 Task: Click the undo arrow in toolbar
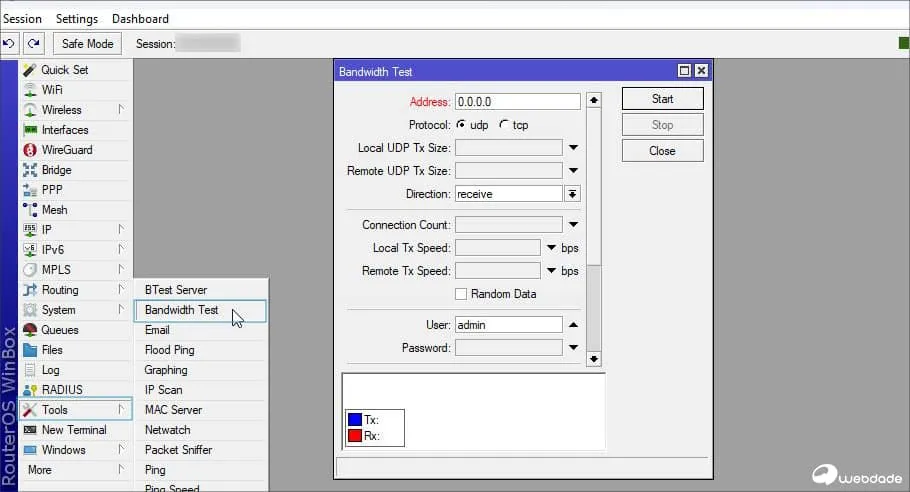[10, 44]
